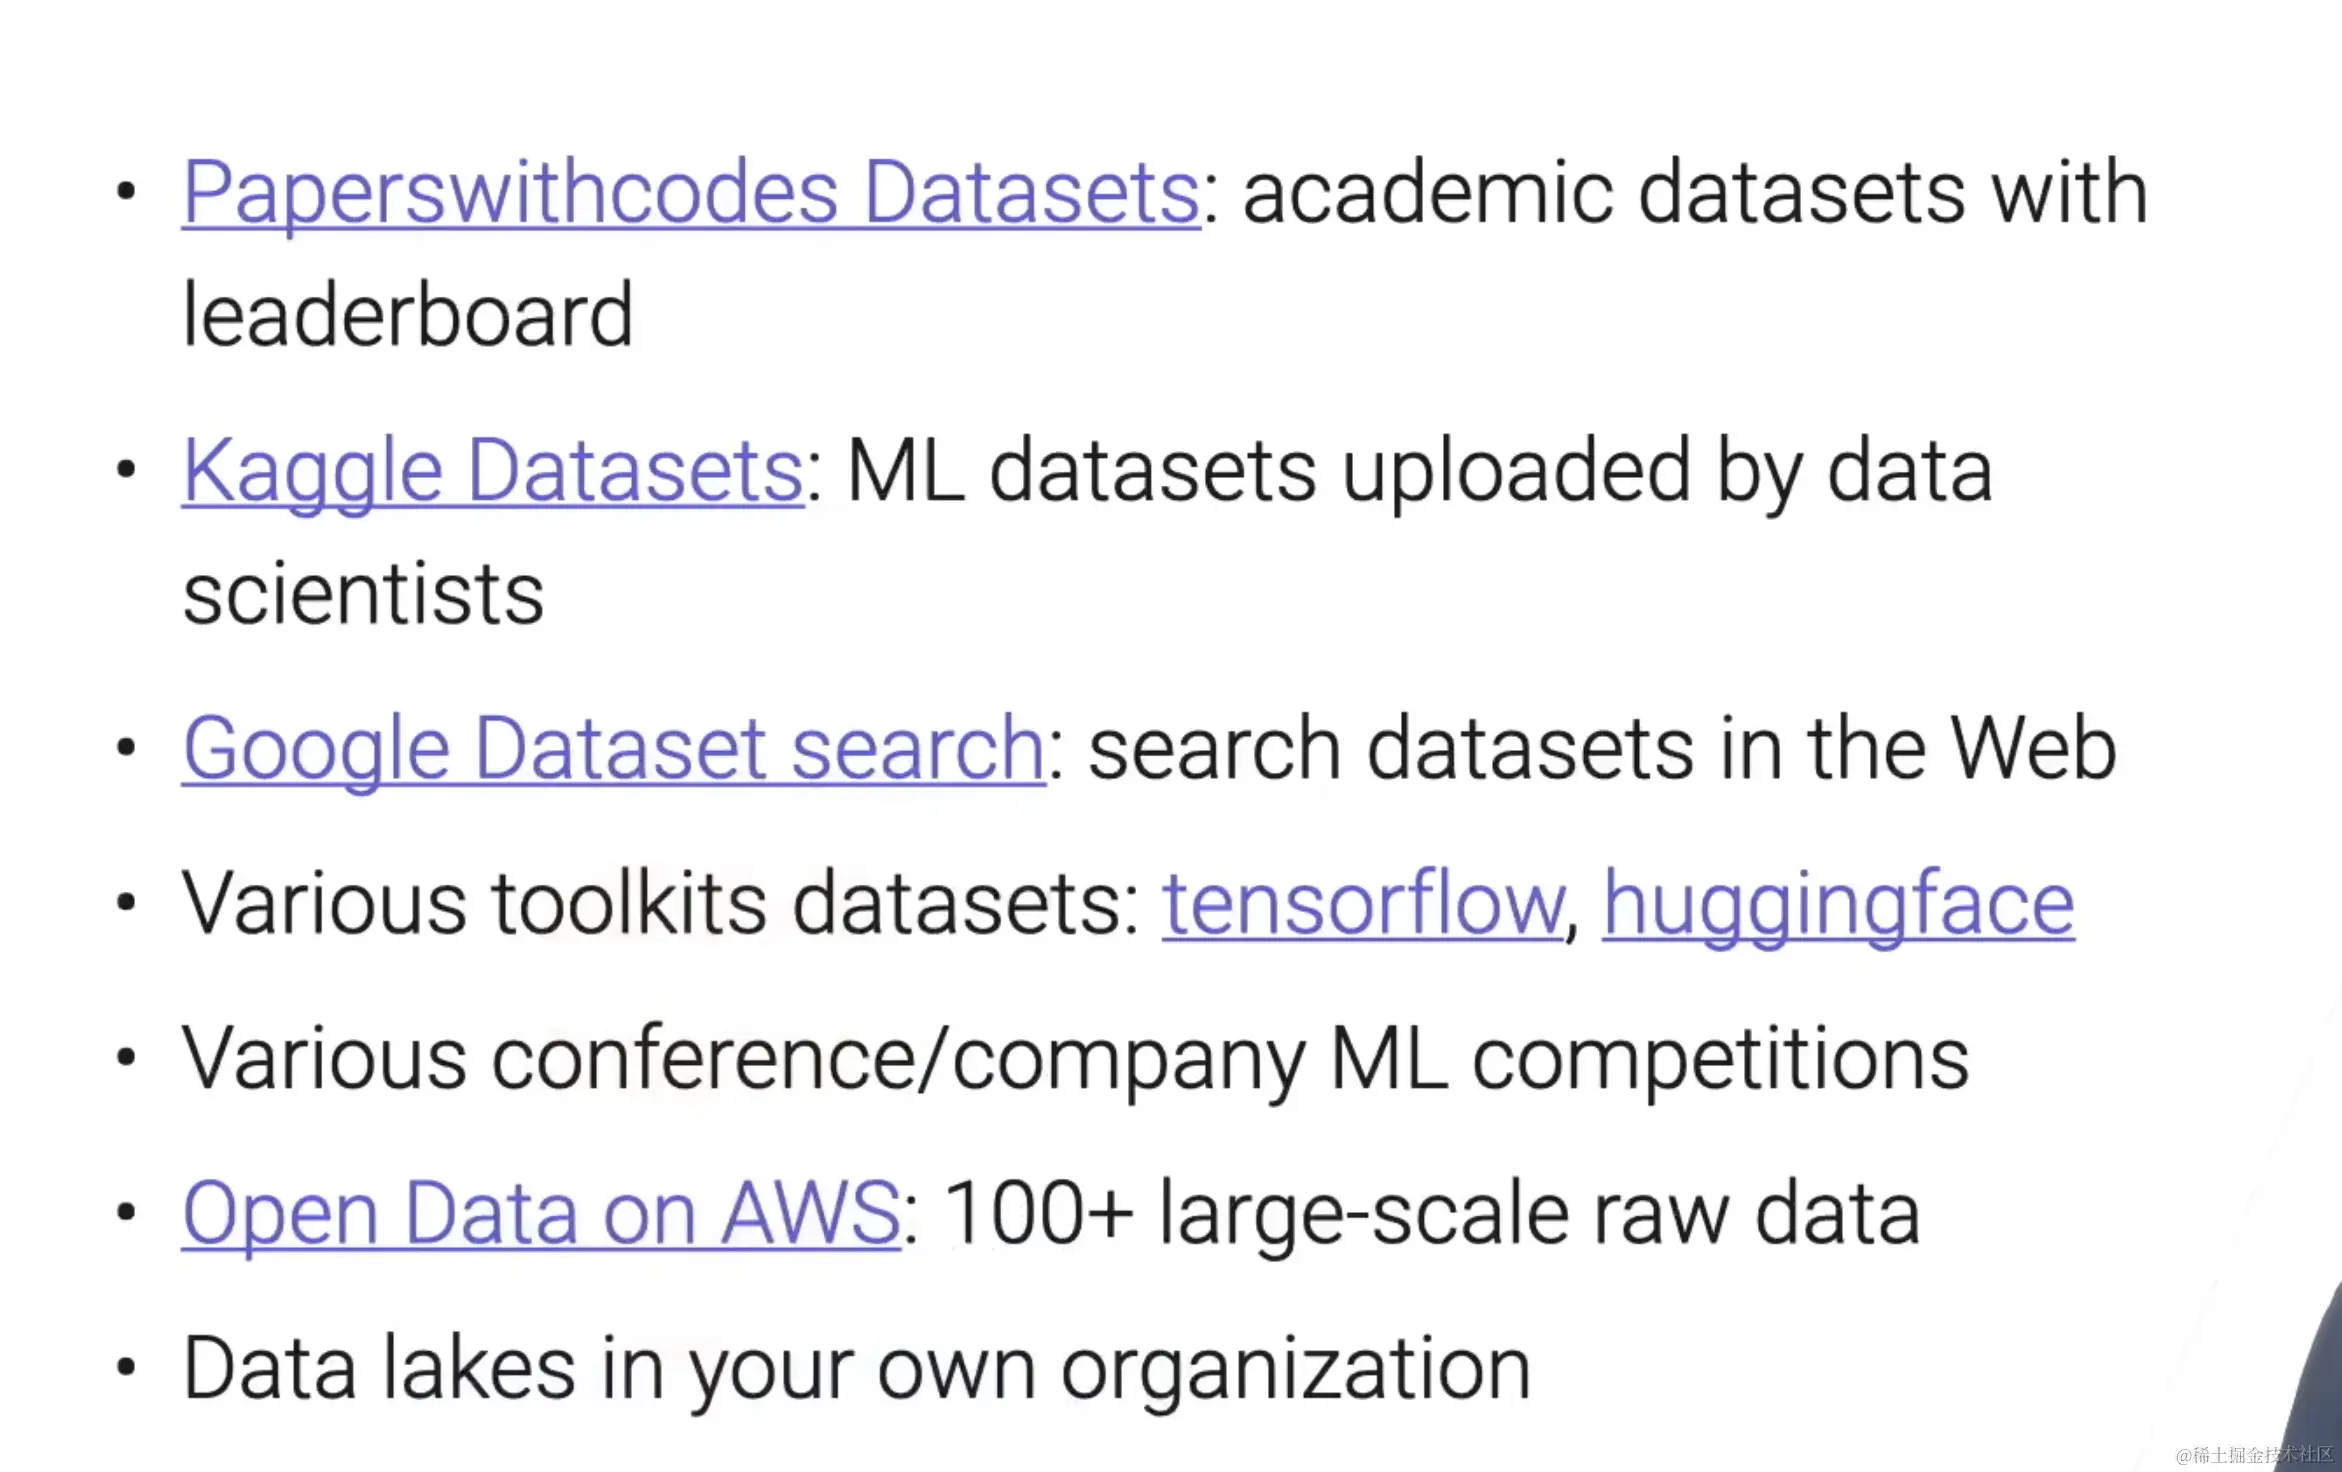Image resolution: width=2342 pixels, height=1472 pixels.
Task: Follow the Open Data on AWS link
Action: [541, 1214]
